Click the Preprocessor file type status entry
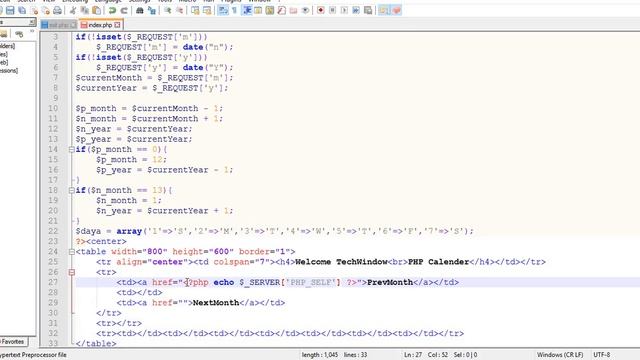This screenshot has width=640, height=360. click(x=33, y=355)
